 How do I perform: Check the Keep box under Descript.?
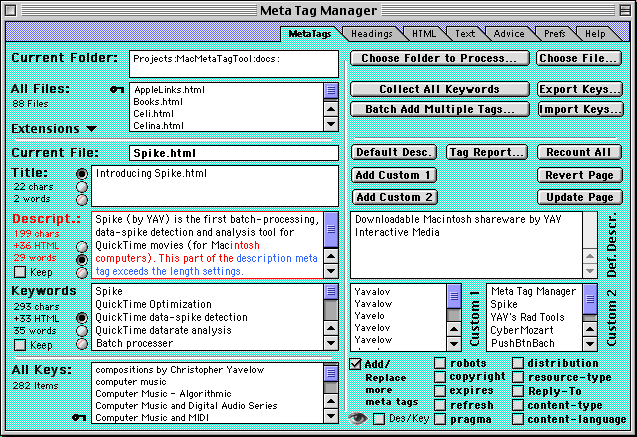click(20, 272)
